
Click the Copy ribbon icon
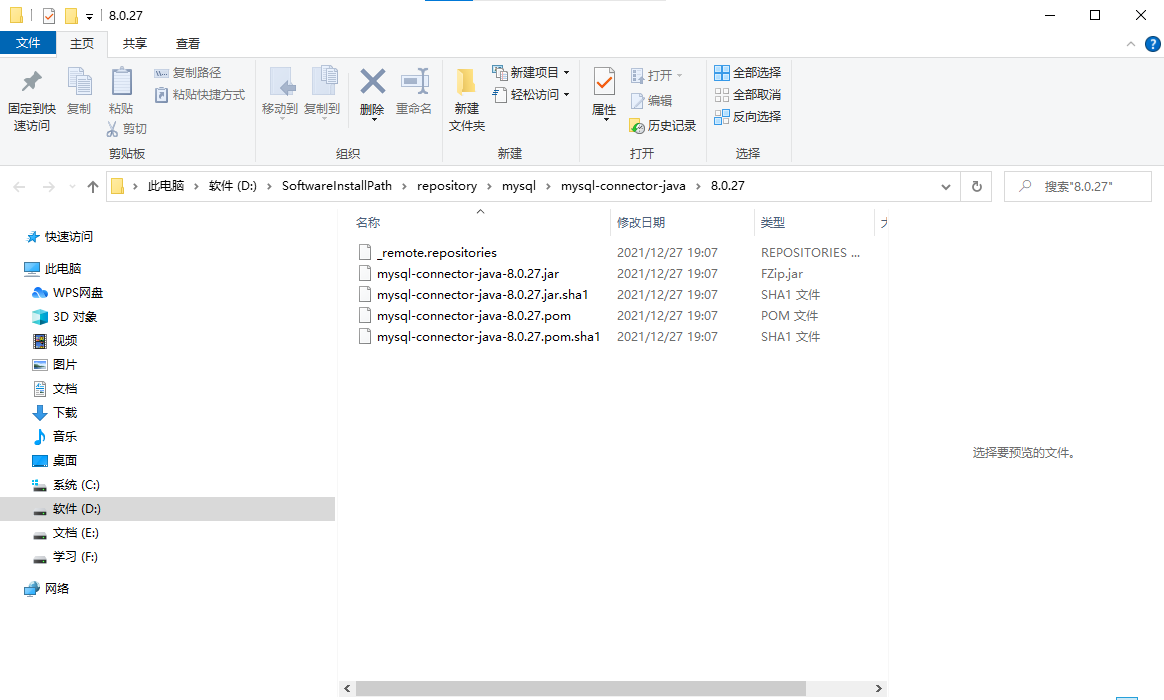79,81
